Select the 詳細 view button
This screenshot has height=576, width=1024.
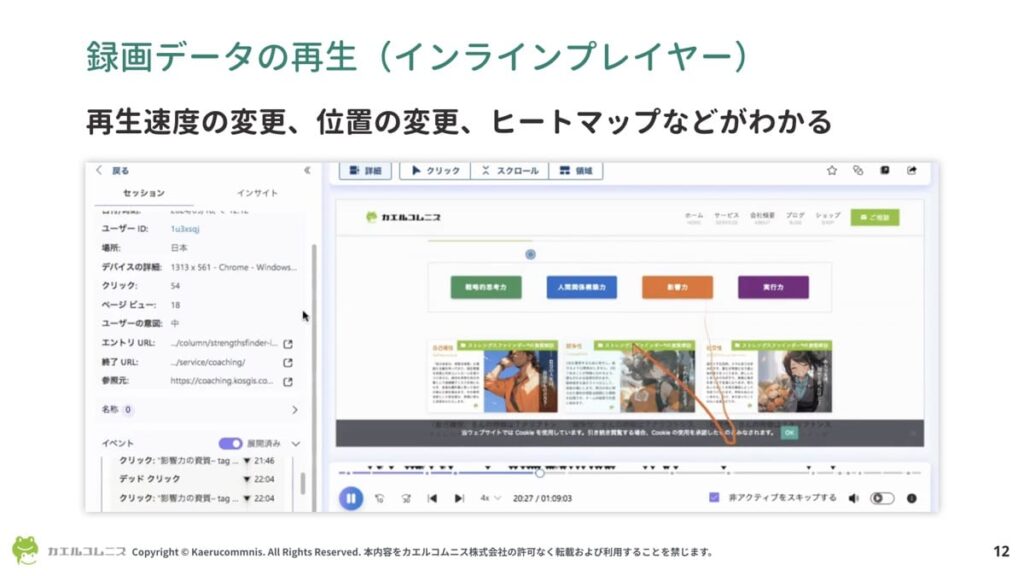pyautogui.click(x=365, y=170)
